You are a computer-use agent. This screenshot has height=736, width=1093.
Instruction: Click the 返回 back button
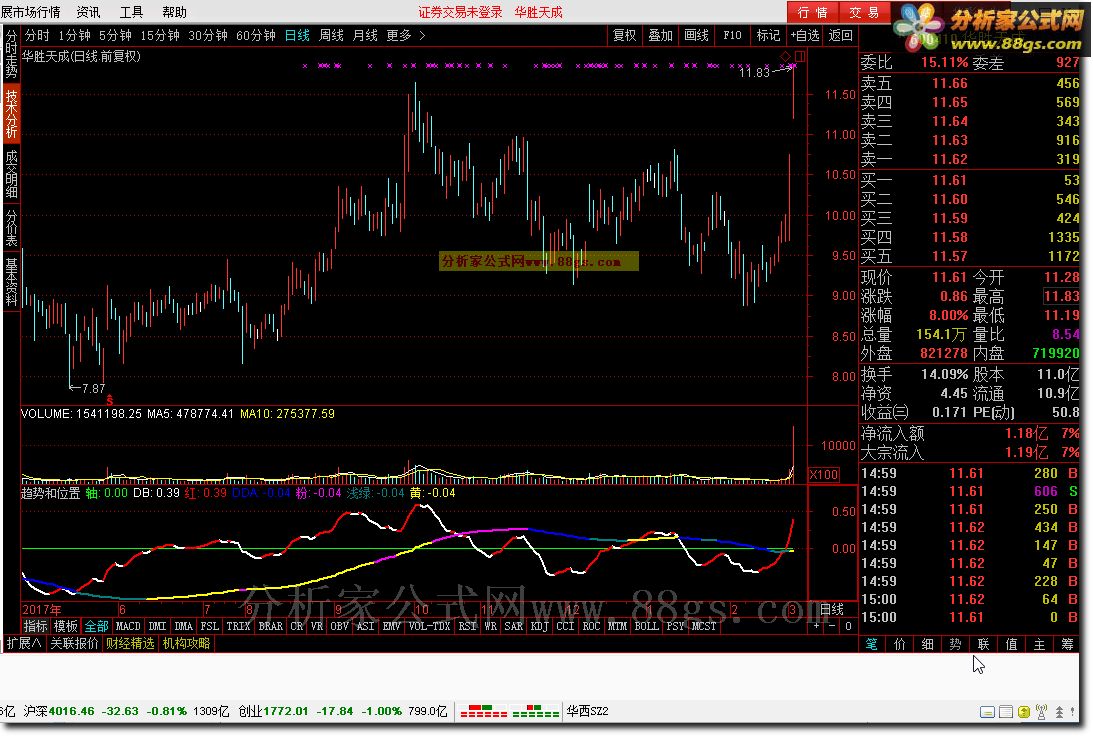841,36
